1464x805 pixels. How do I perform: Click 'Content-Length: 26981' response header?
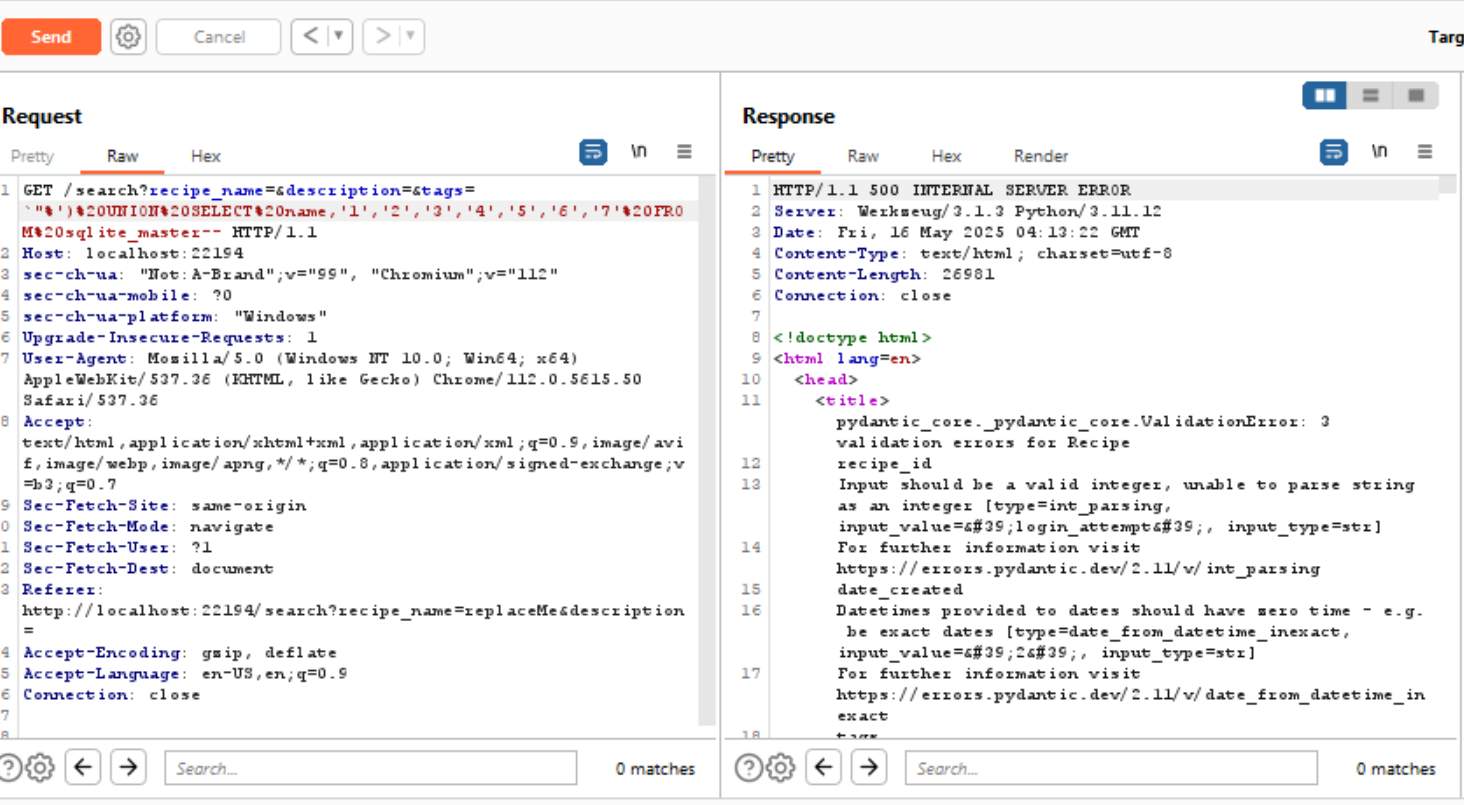point(884,274)
